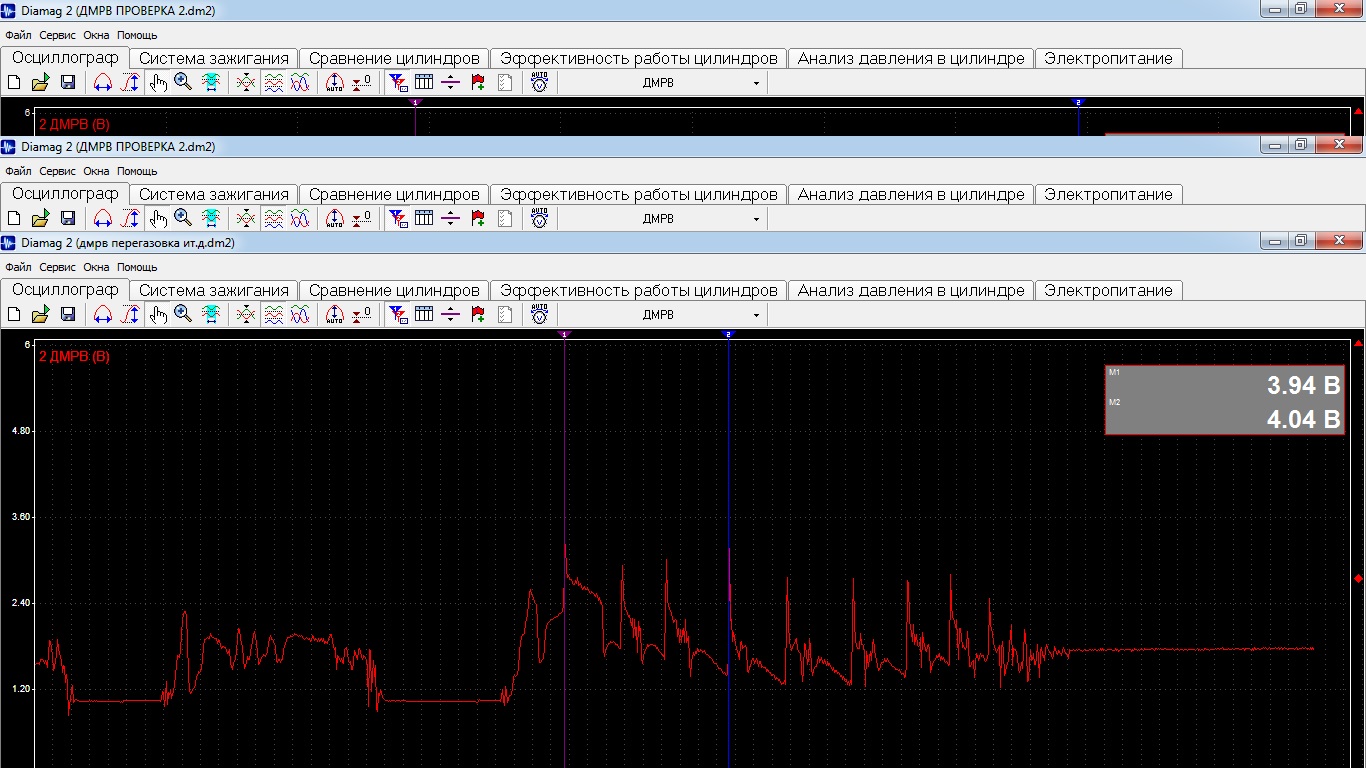Magnifier zoom icon in the middle Diamag window
This screenshot has height=768, width=1366.
(183, 218)
